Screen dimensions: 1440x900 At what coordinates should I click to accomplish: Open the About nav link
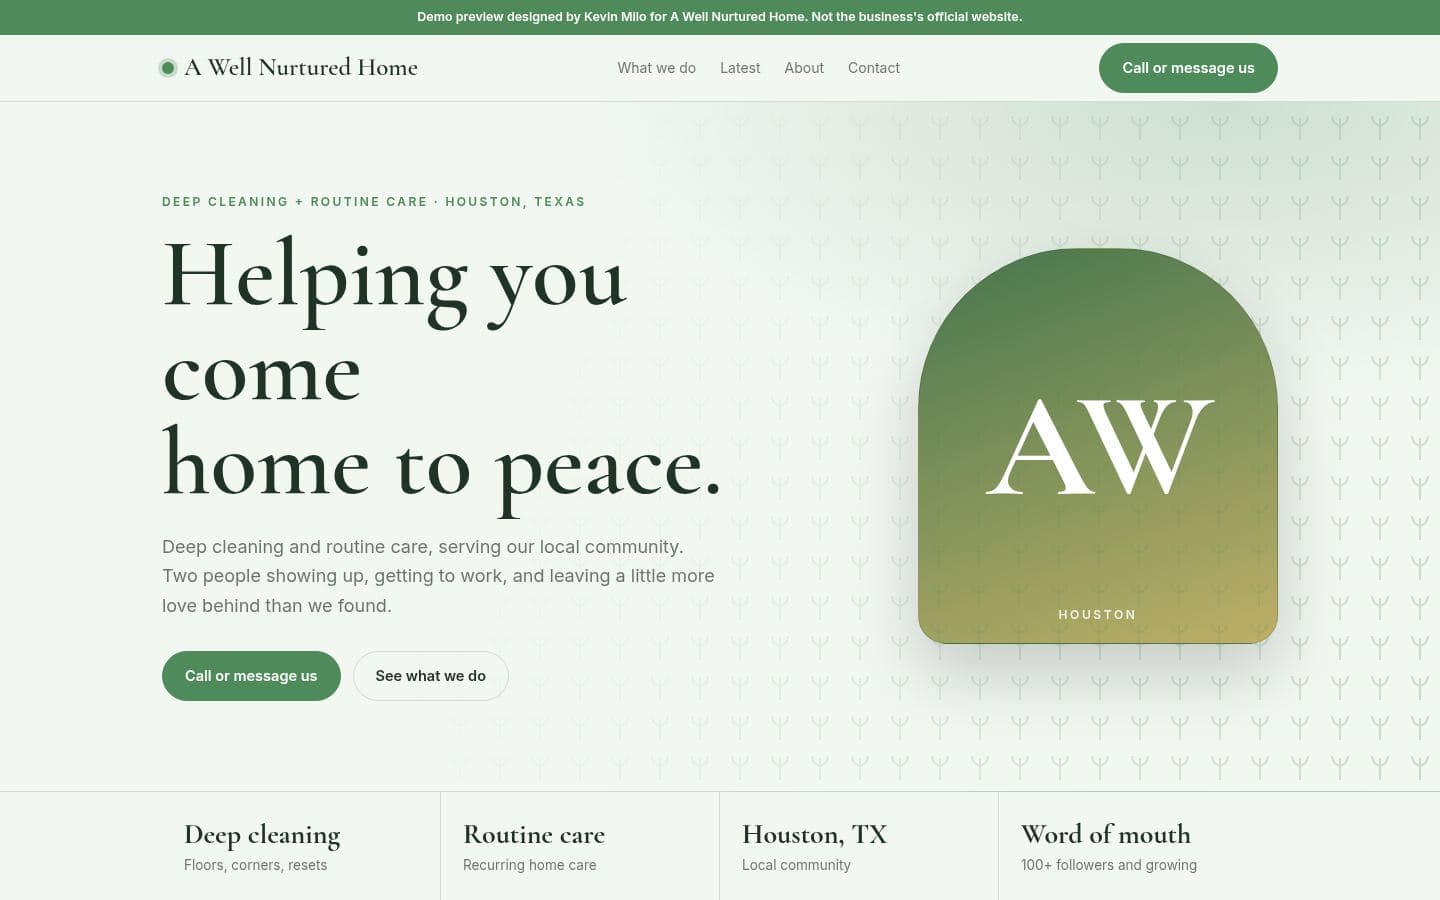(804, 68)
